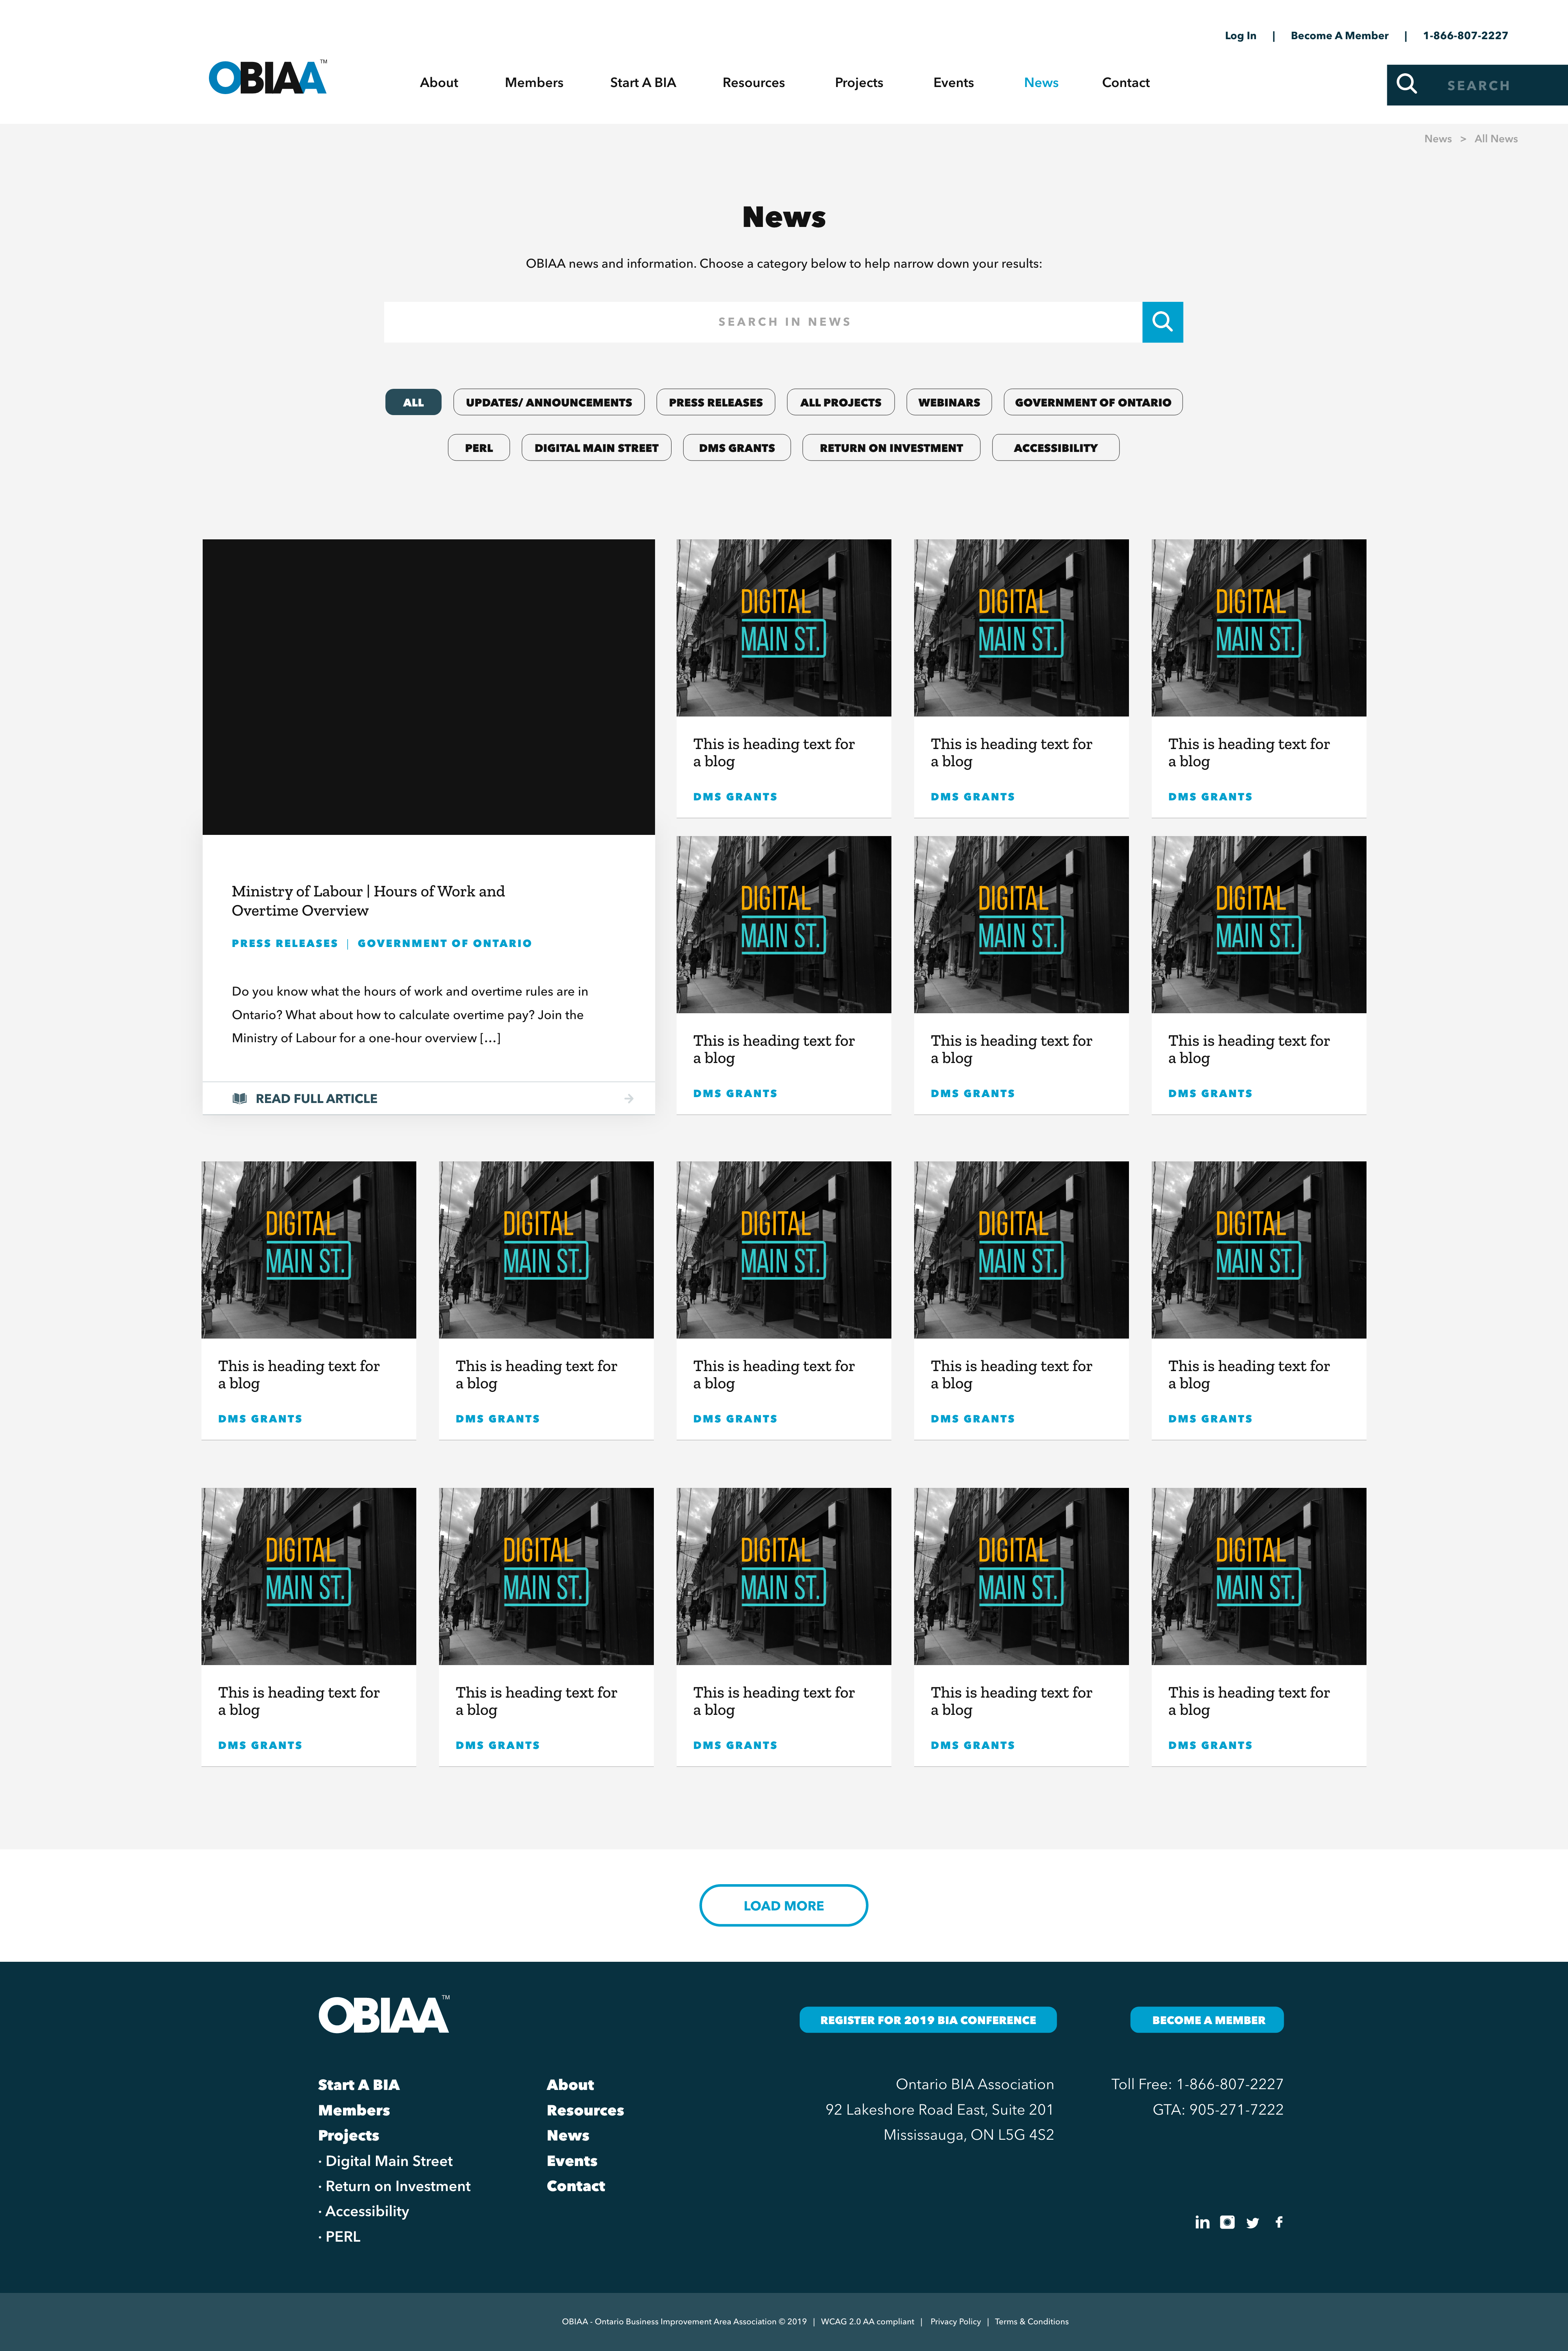This screenshot has height=2351, width=1568.
Task: Click footer Become A Member button
Action: (x=1207, y=2020)
